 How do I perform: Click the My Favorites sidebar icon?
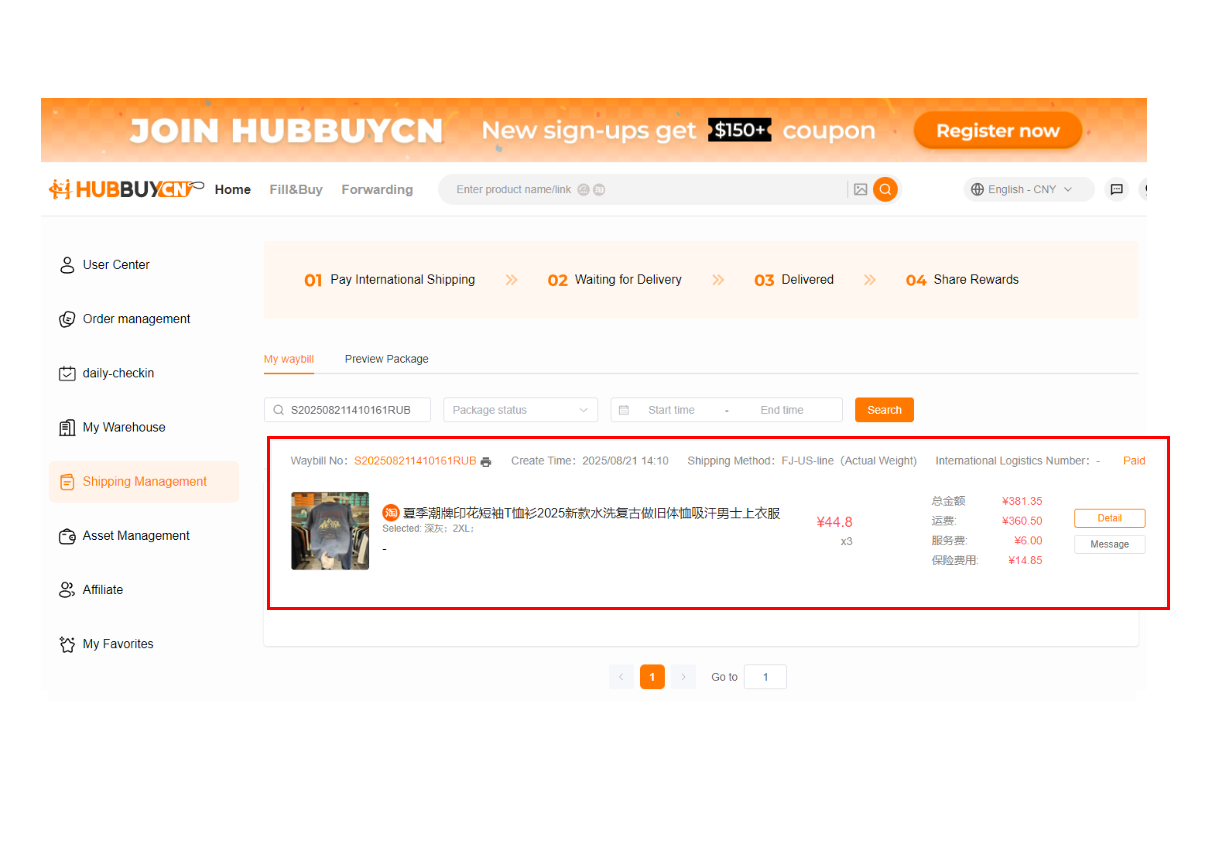[67, 645]
